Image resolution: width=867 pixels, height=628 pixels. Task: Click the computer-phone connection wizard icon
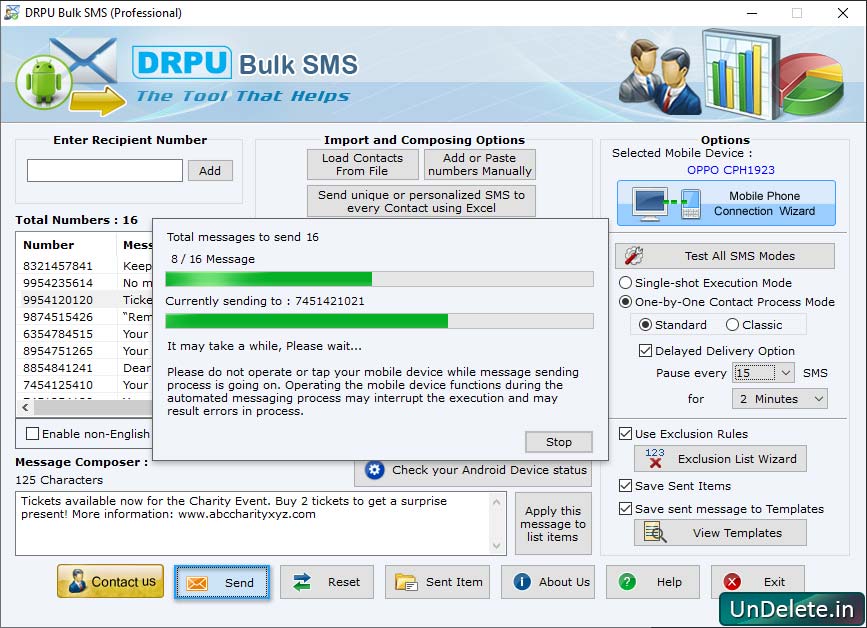click(667, 204)
